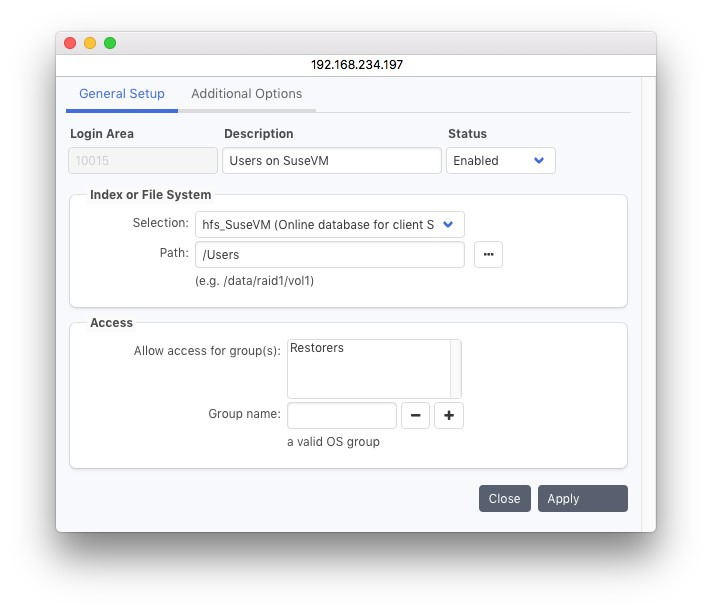The width and height of the screenshot is (712, 612).
Task: Switch to the Additional Options tab
Action: click(x=246, y=94)
